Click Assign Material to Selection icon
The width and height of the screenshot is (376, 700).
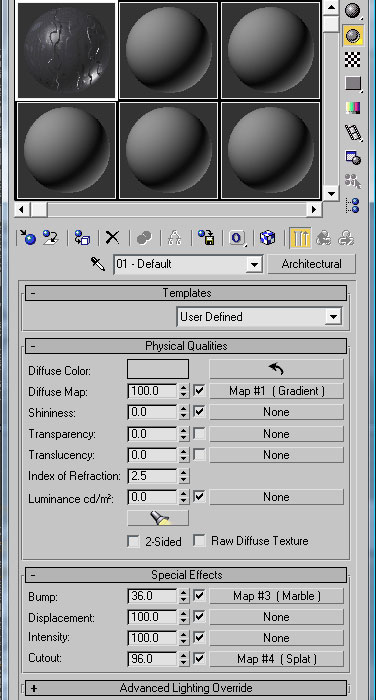(82, 238)
